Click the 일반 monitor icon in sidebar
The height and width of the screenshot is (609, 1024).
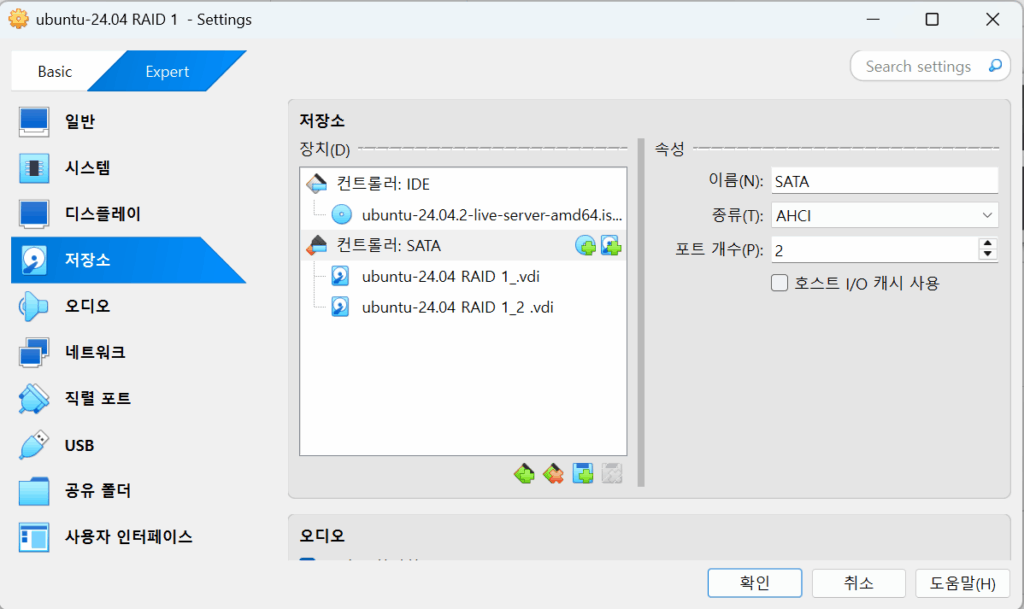[x=33, y=121]
